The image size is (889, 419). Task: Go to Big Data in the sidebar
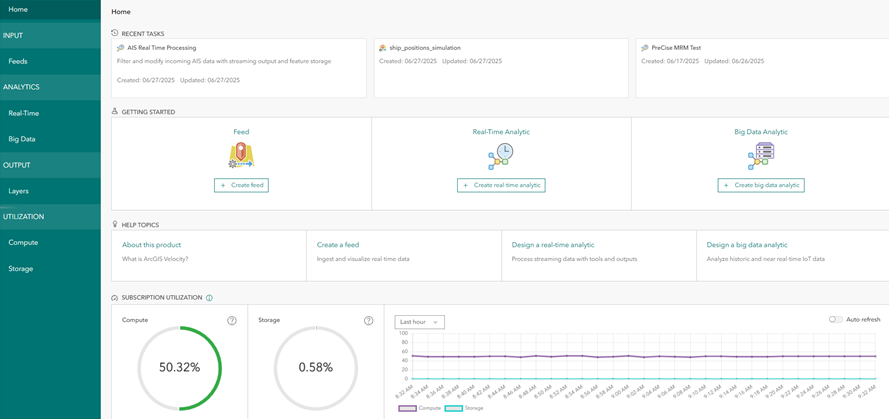(22, 139)
